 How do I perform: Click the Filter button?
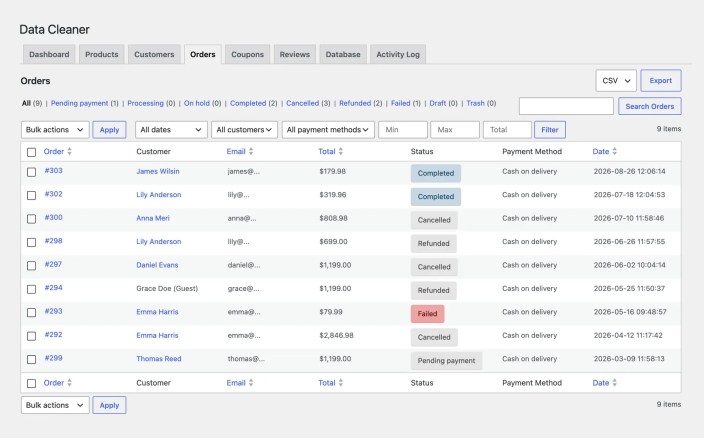click(x=550, y=130)
